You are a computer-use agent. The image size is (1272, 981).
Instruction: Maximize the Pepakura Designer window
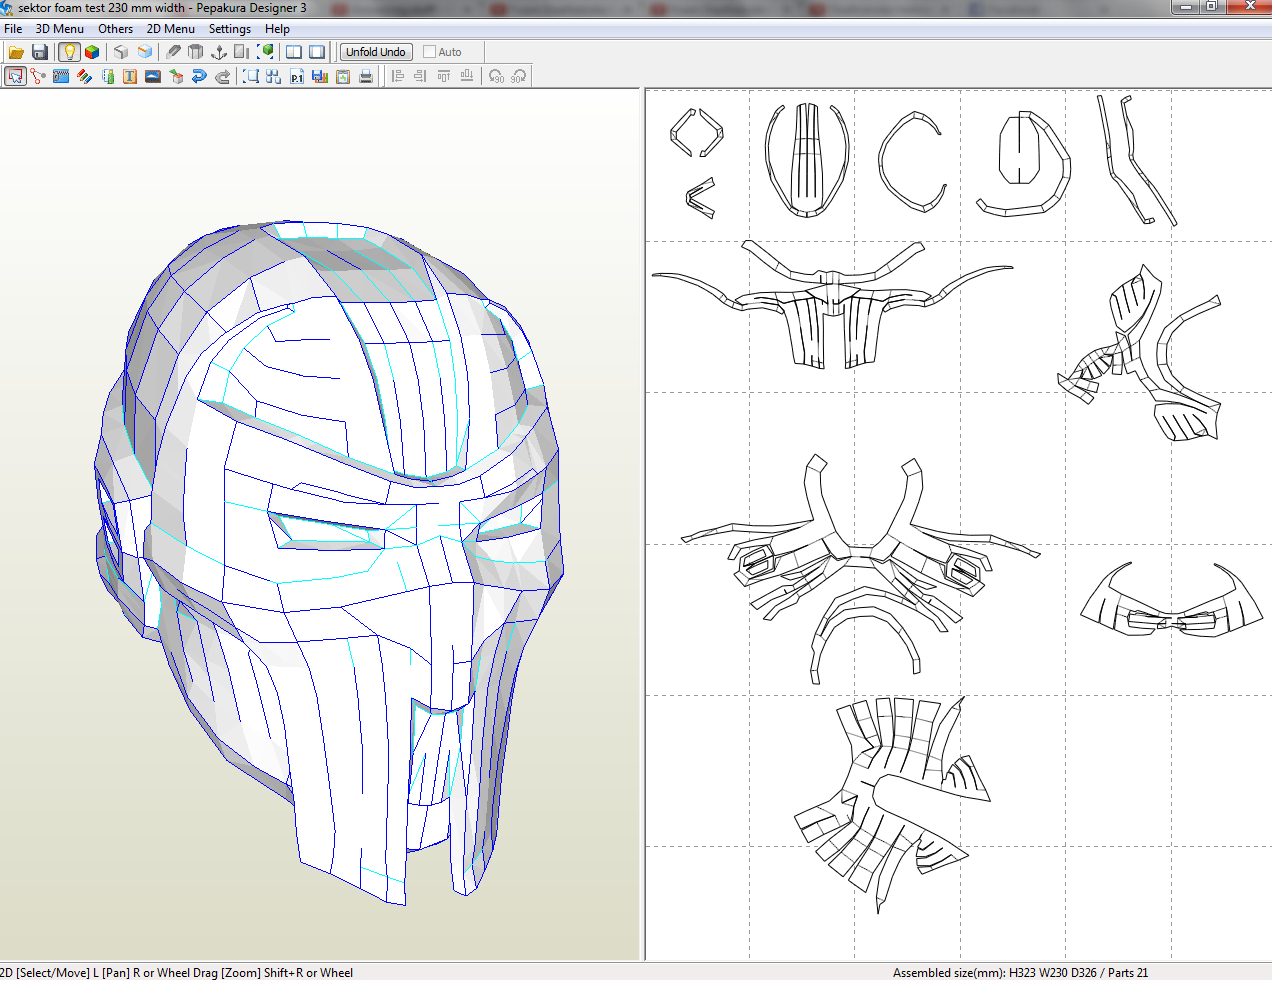point(1211,7)
